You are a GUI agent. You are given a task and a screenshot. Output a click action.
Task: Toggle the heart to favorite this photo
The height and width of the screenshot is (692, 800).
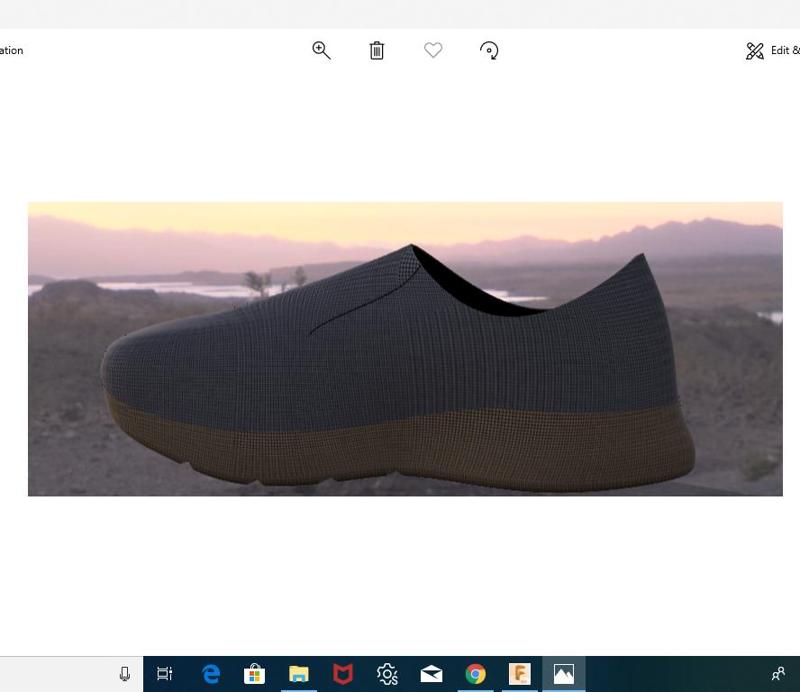[x=432, y=50]
